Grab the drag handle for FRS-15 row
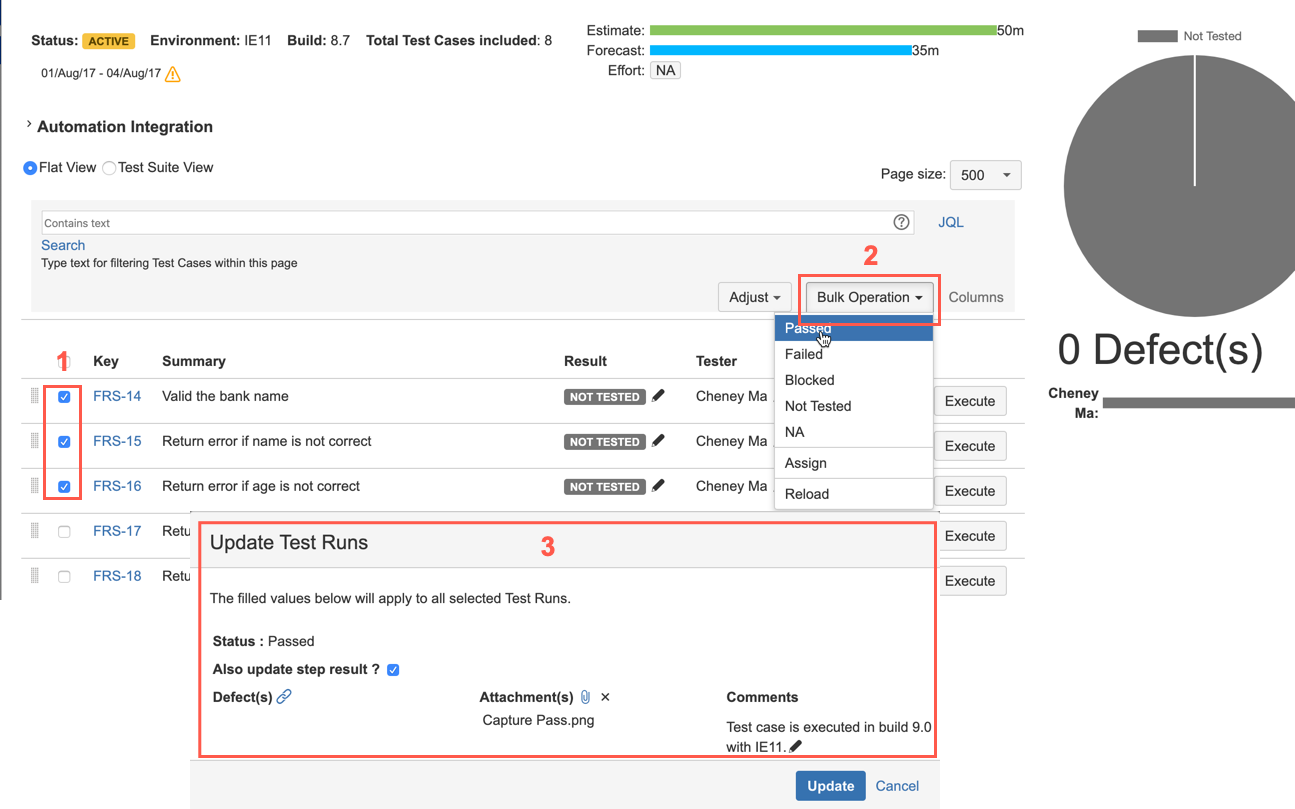 point(35,441)
